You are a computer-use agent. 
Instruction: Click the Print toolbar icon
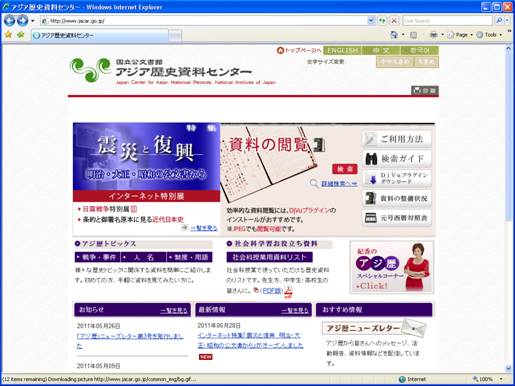tap(433, 35)
